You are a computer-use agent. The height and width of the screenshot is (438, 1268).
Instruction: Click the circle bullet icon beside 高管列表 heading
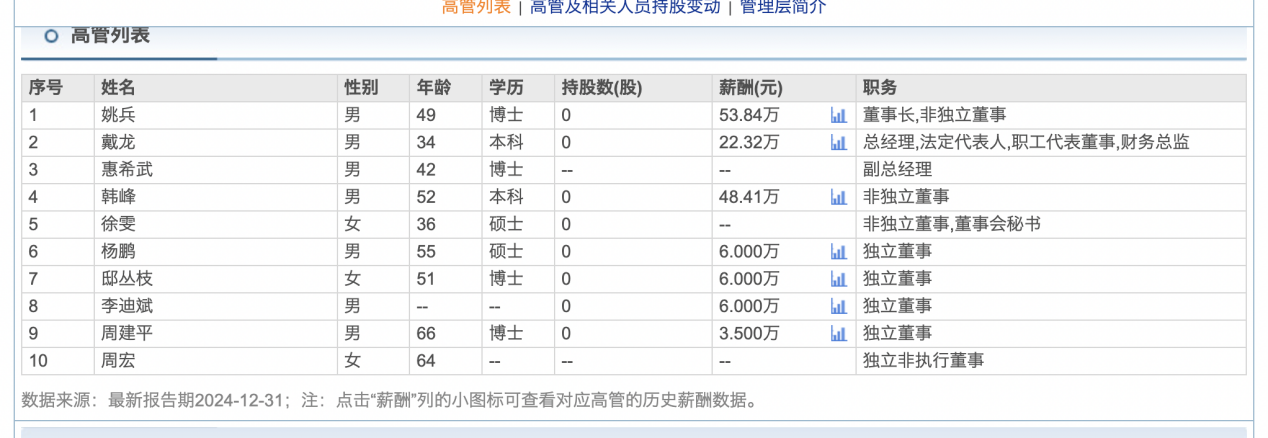[x=51, y=37]
